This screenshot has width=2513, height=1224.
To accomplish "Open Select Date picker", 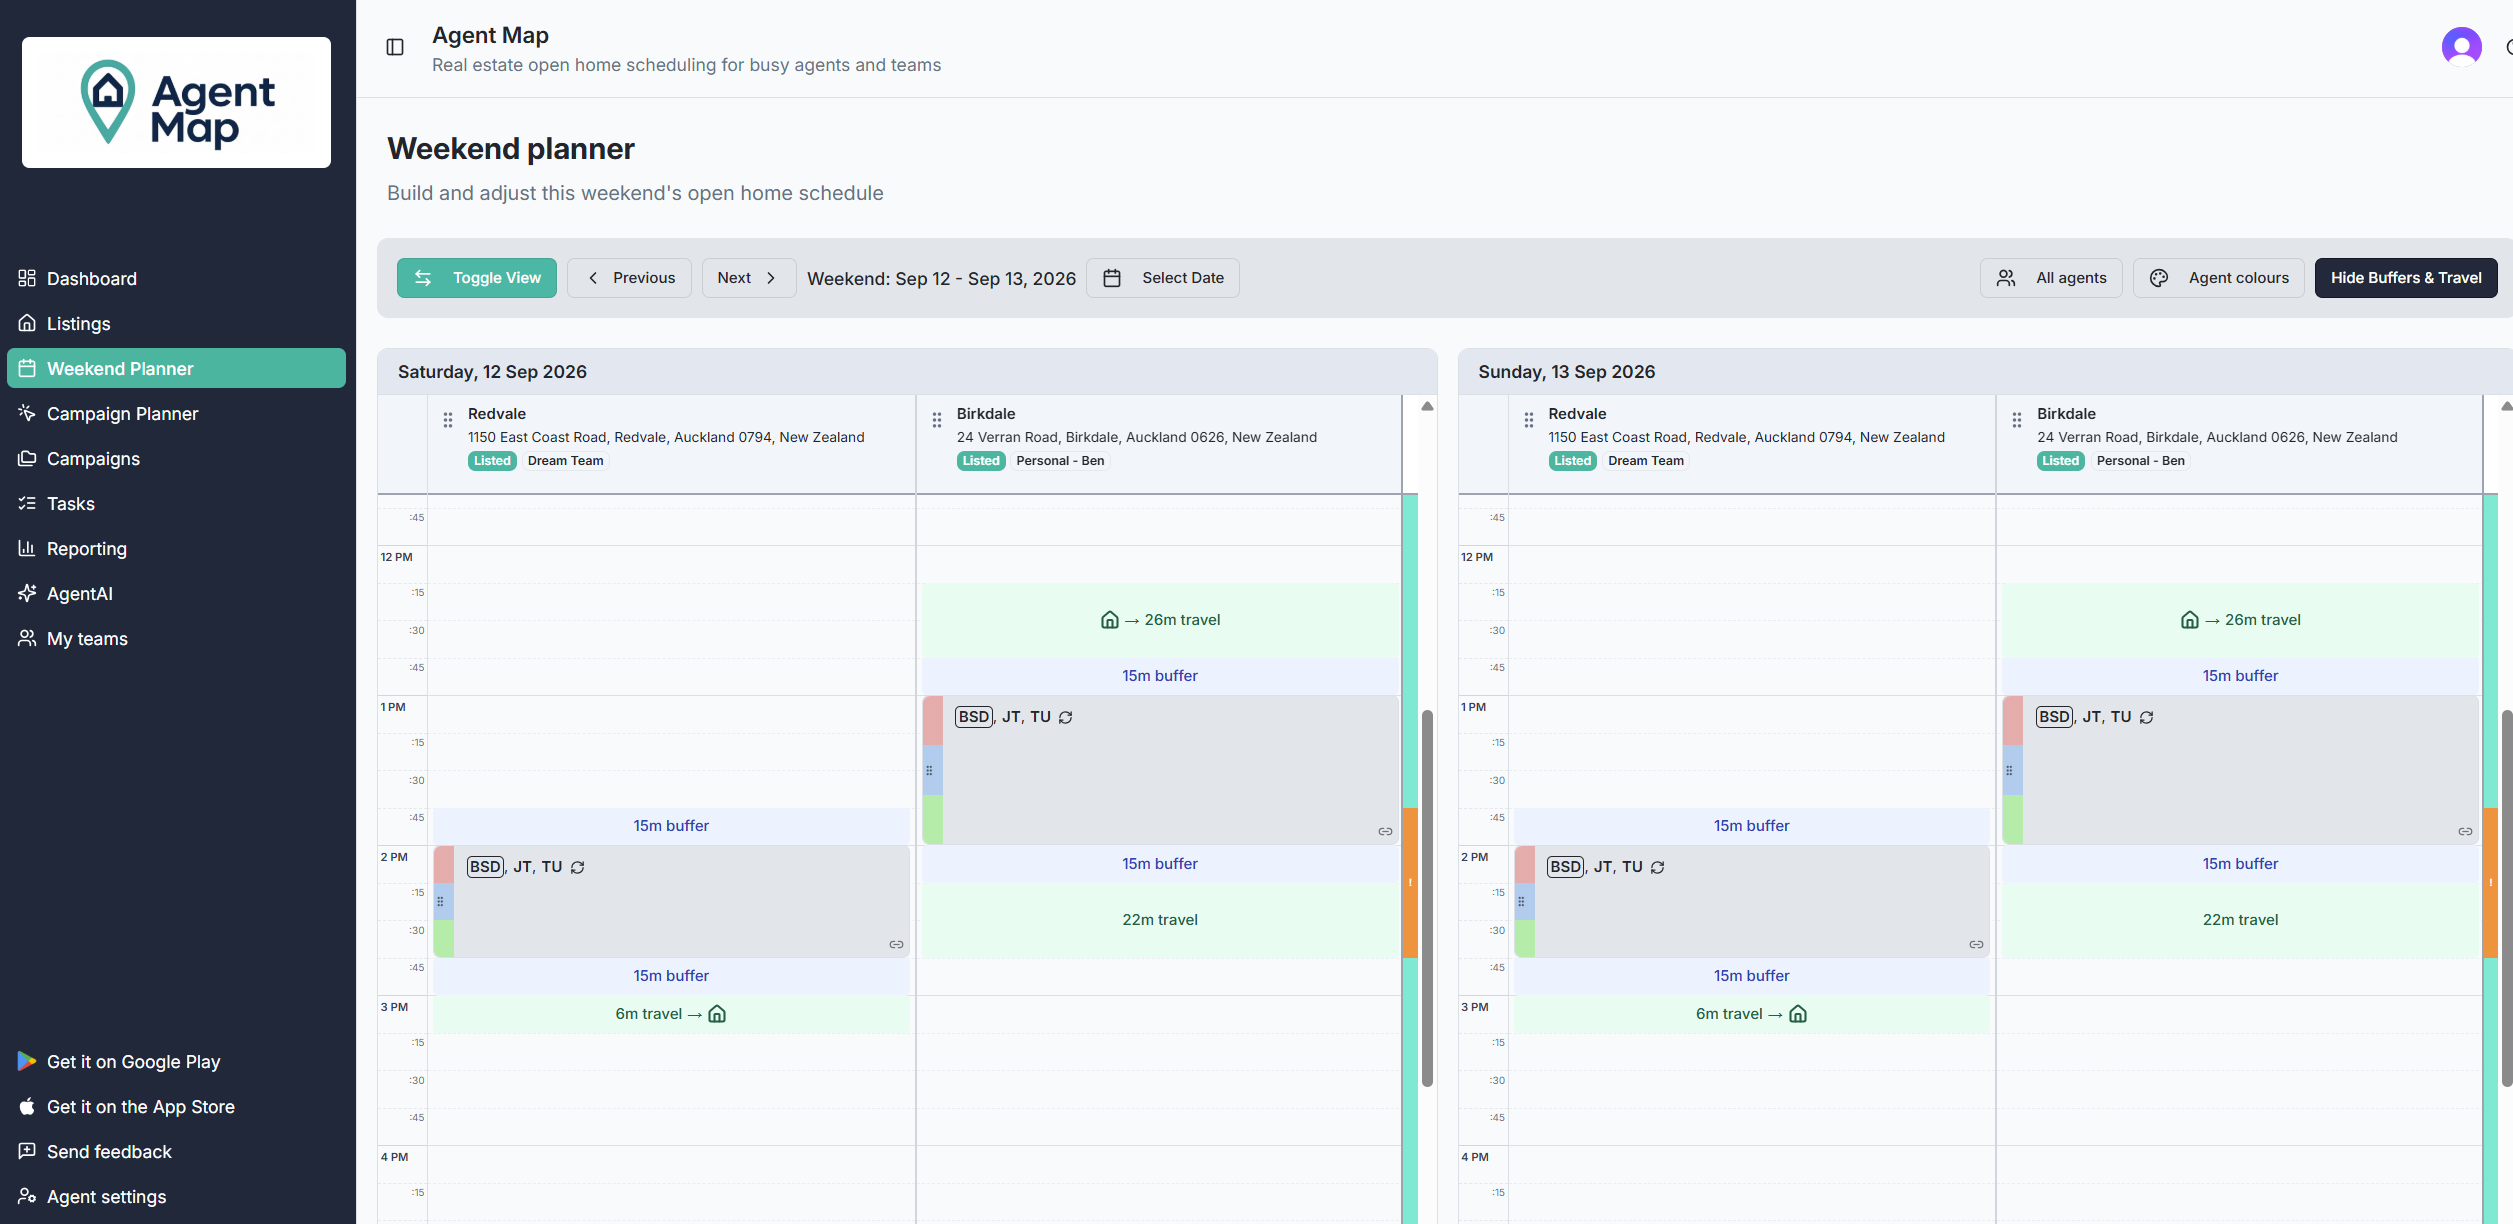I will tap(1163, 278).
